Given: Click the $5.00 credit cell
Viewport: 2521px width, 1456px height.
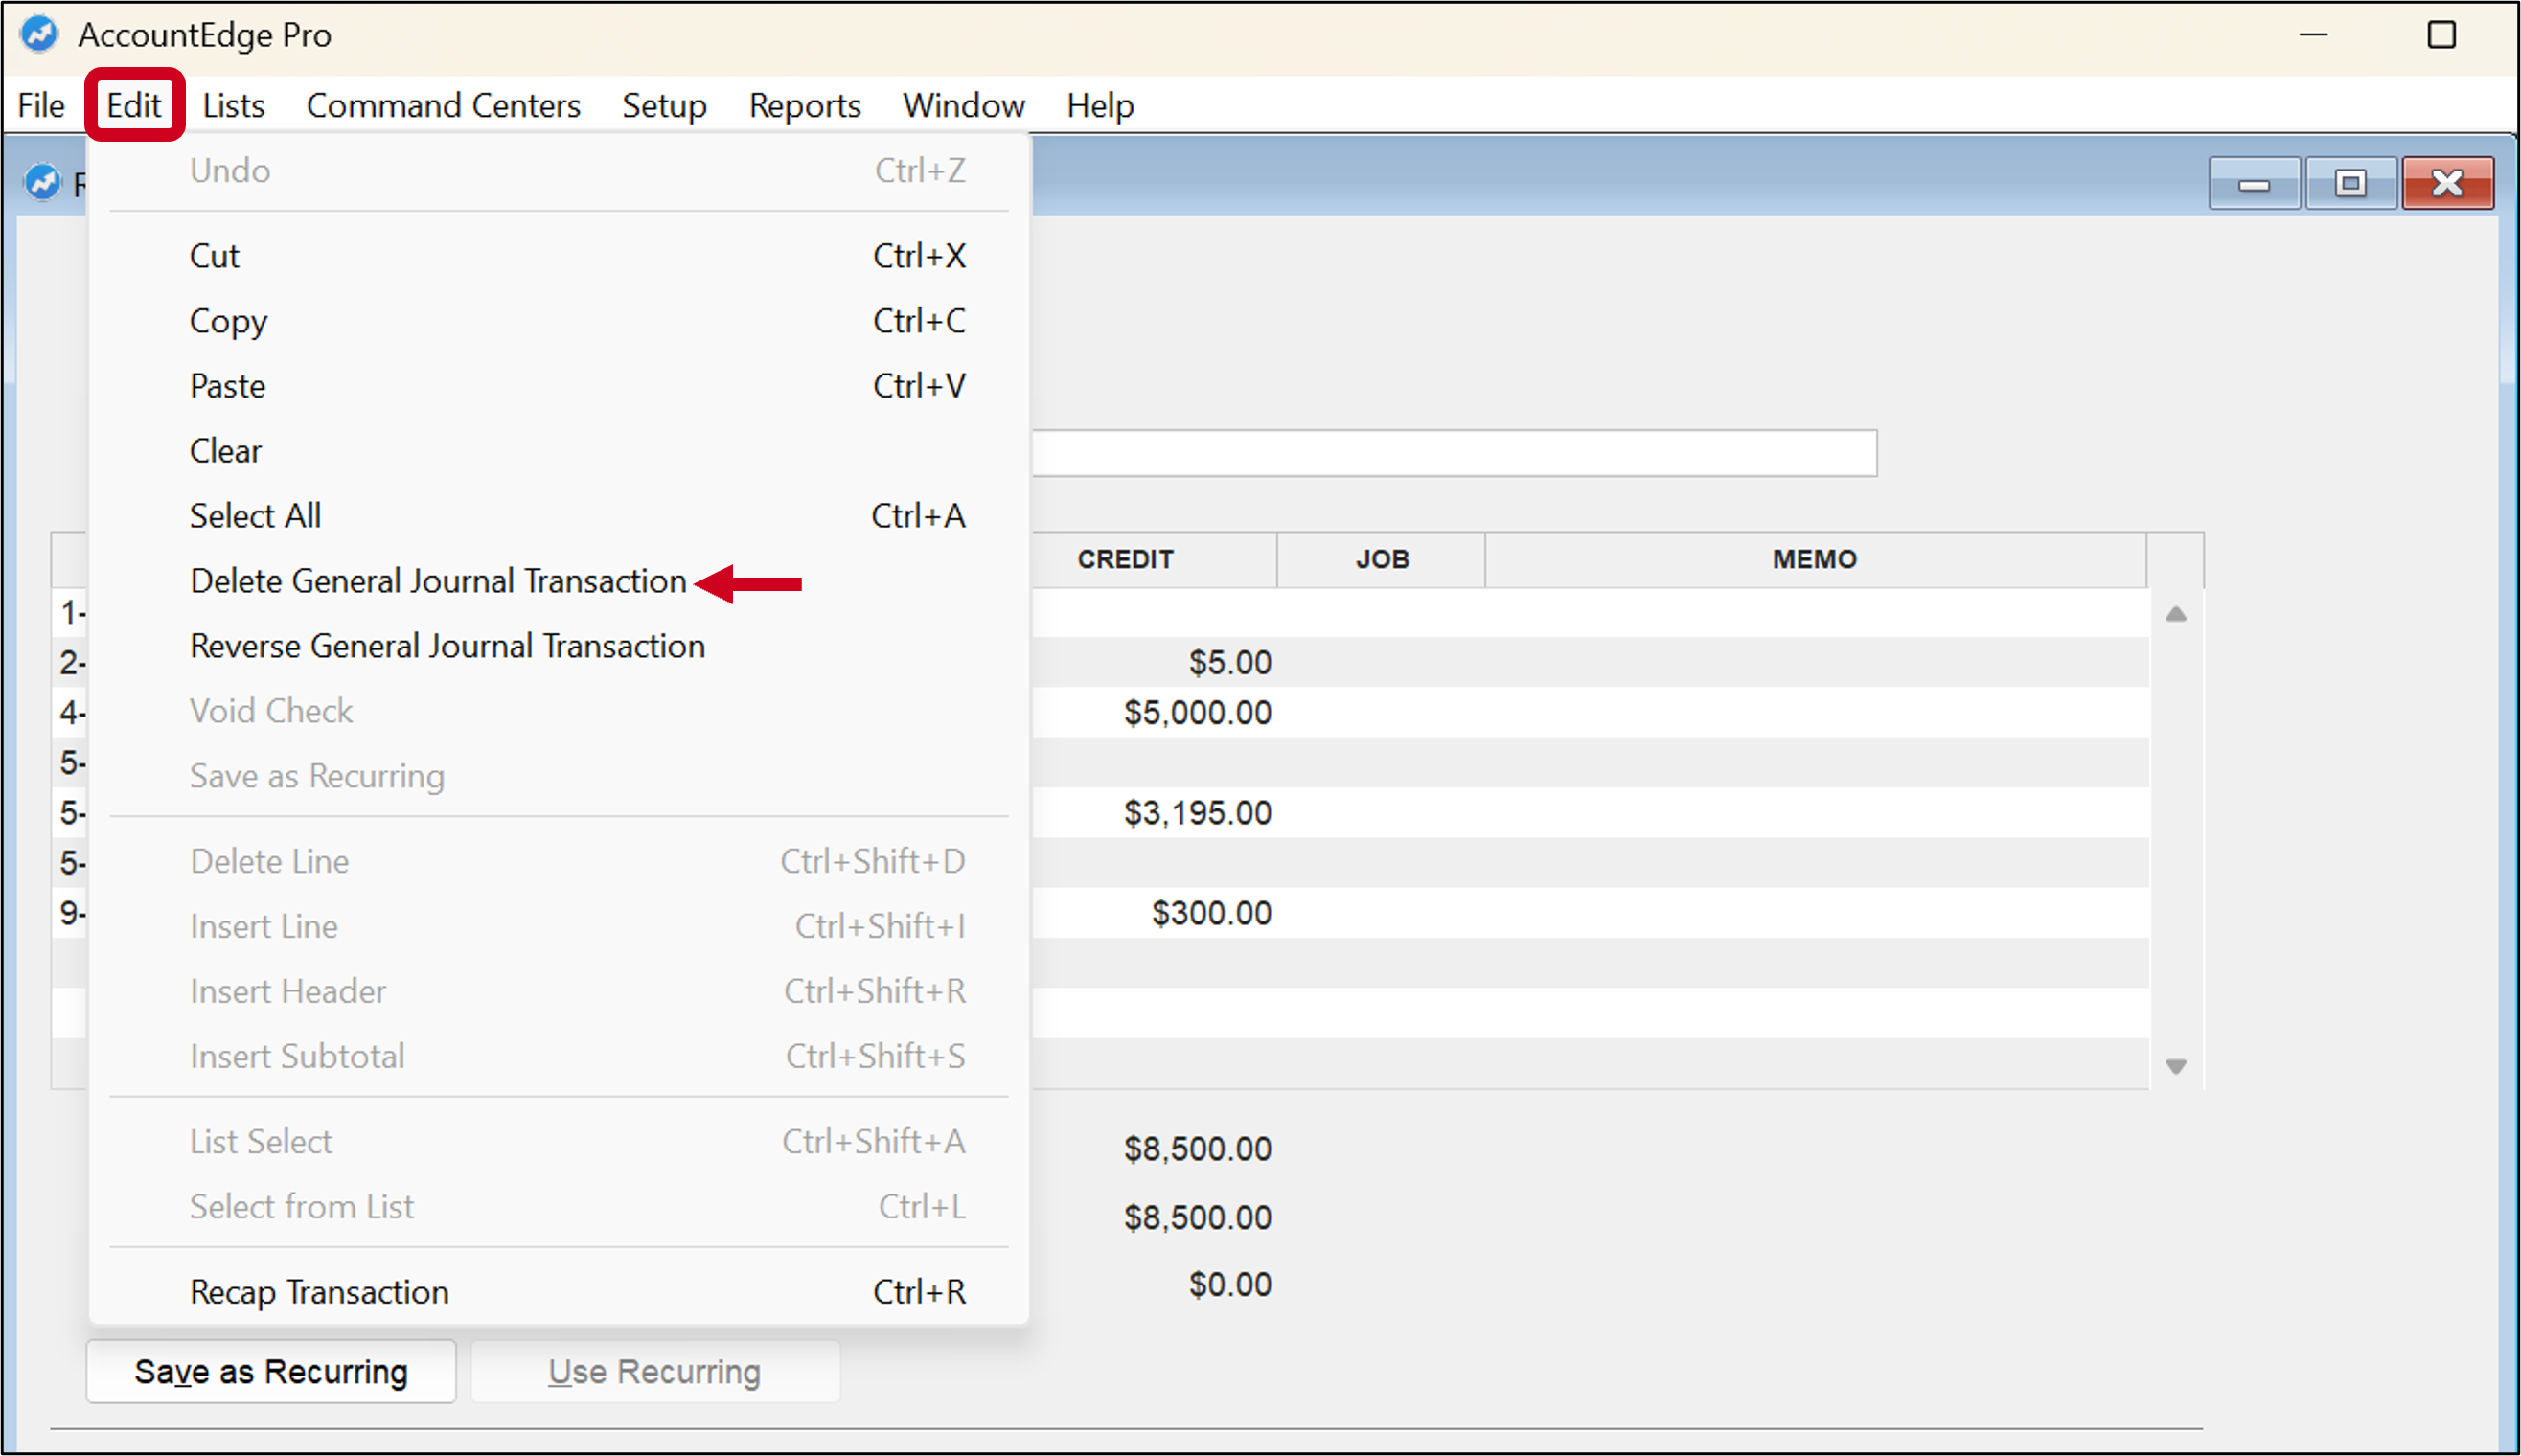Looking at the screenshot, I should tap(1229, 662).
